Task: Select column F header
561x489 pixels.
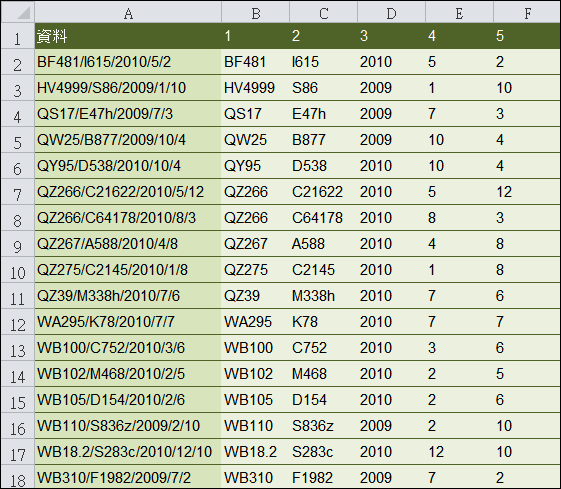Action: (x=527, y=12)
